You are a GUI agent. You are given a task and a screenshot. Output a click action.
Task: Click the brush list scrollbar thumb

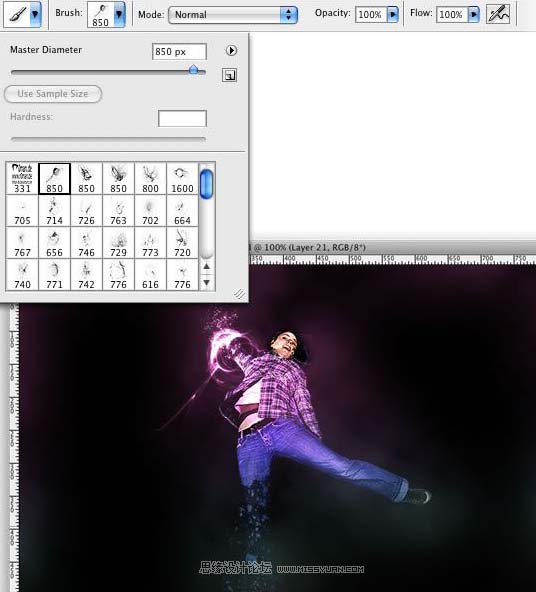pos(206,184)
